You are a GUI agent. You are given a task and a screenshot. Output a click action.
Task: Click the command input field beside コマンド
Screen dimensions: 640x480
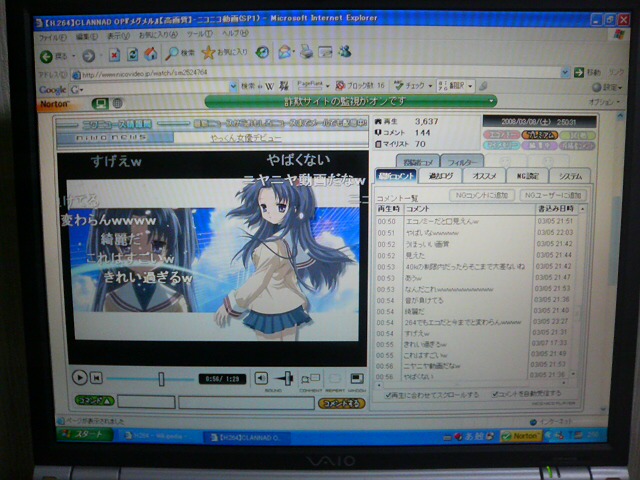pos(147,402)
